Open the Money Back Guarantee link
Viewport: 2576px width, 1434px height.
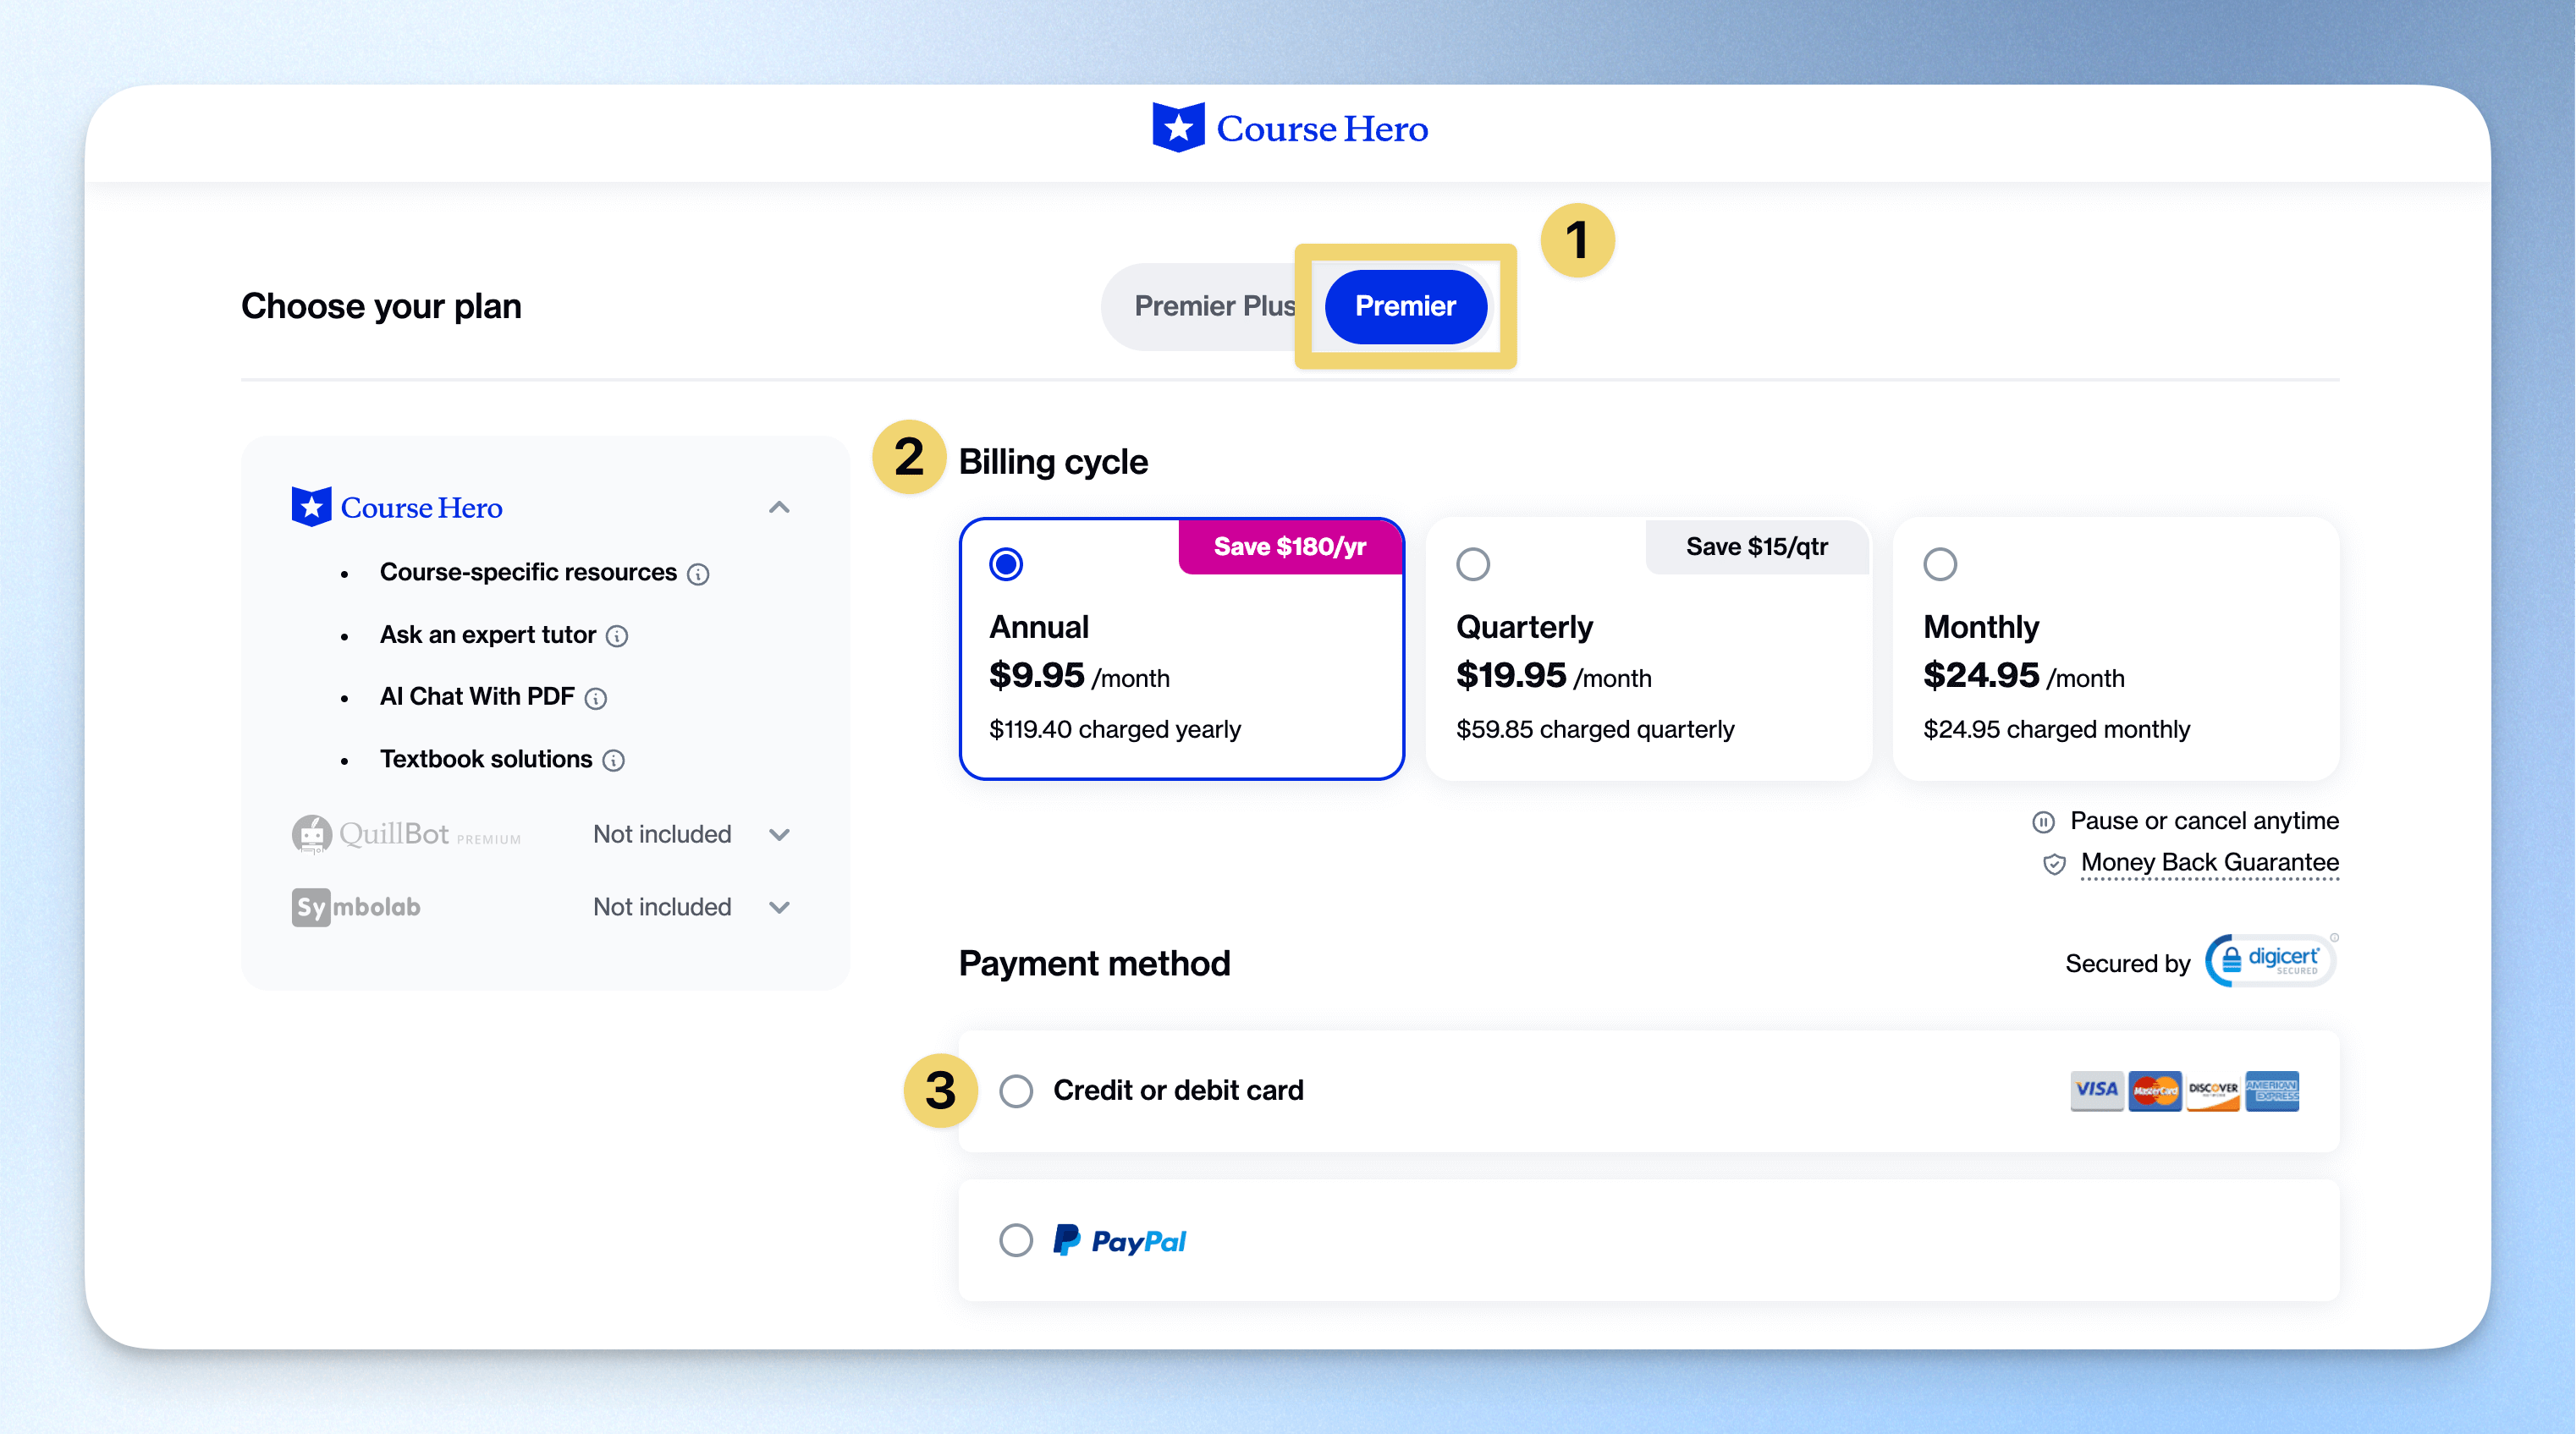tap(2209, 862)
